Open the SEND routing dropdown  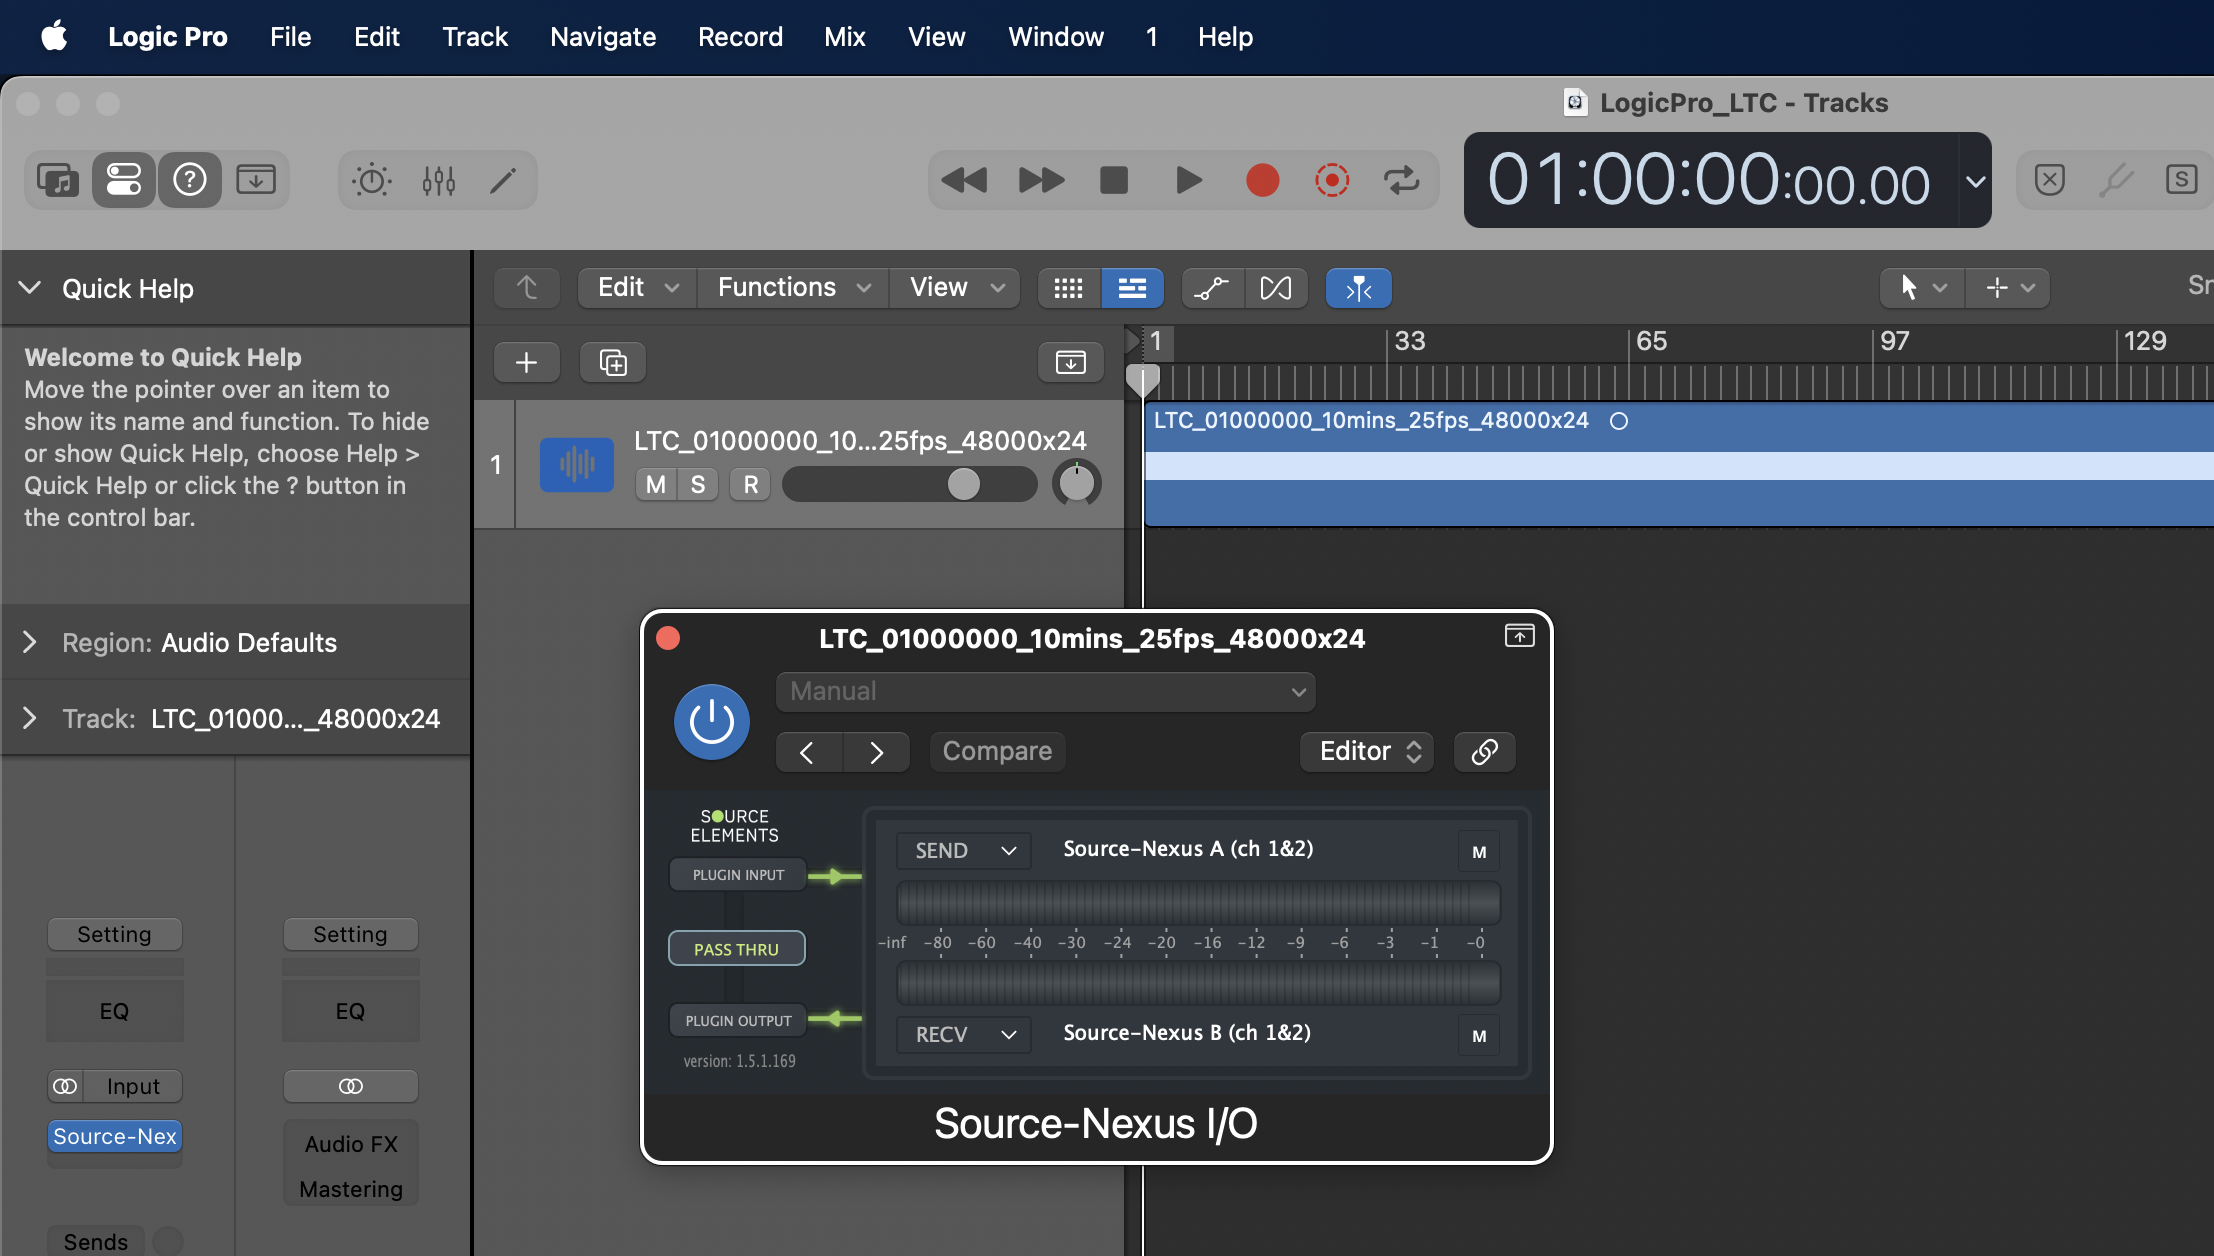coord(964,850)
